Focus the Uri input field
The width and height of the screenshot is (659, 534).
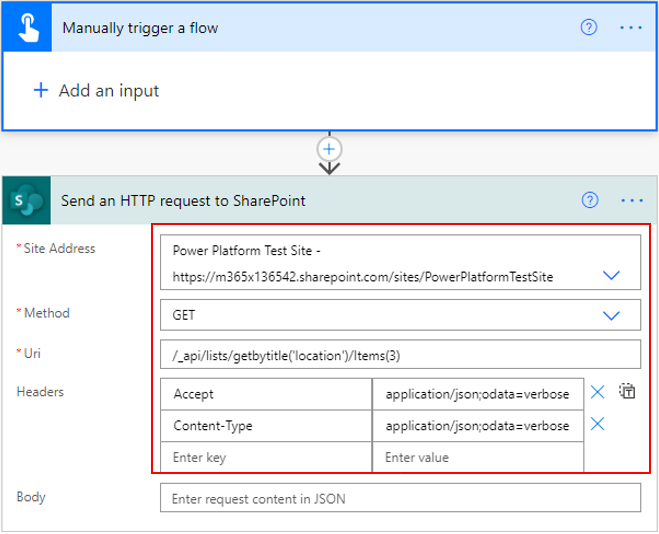click(x=400, y=355)
